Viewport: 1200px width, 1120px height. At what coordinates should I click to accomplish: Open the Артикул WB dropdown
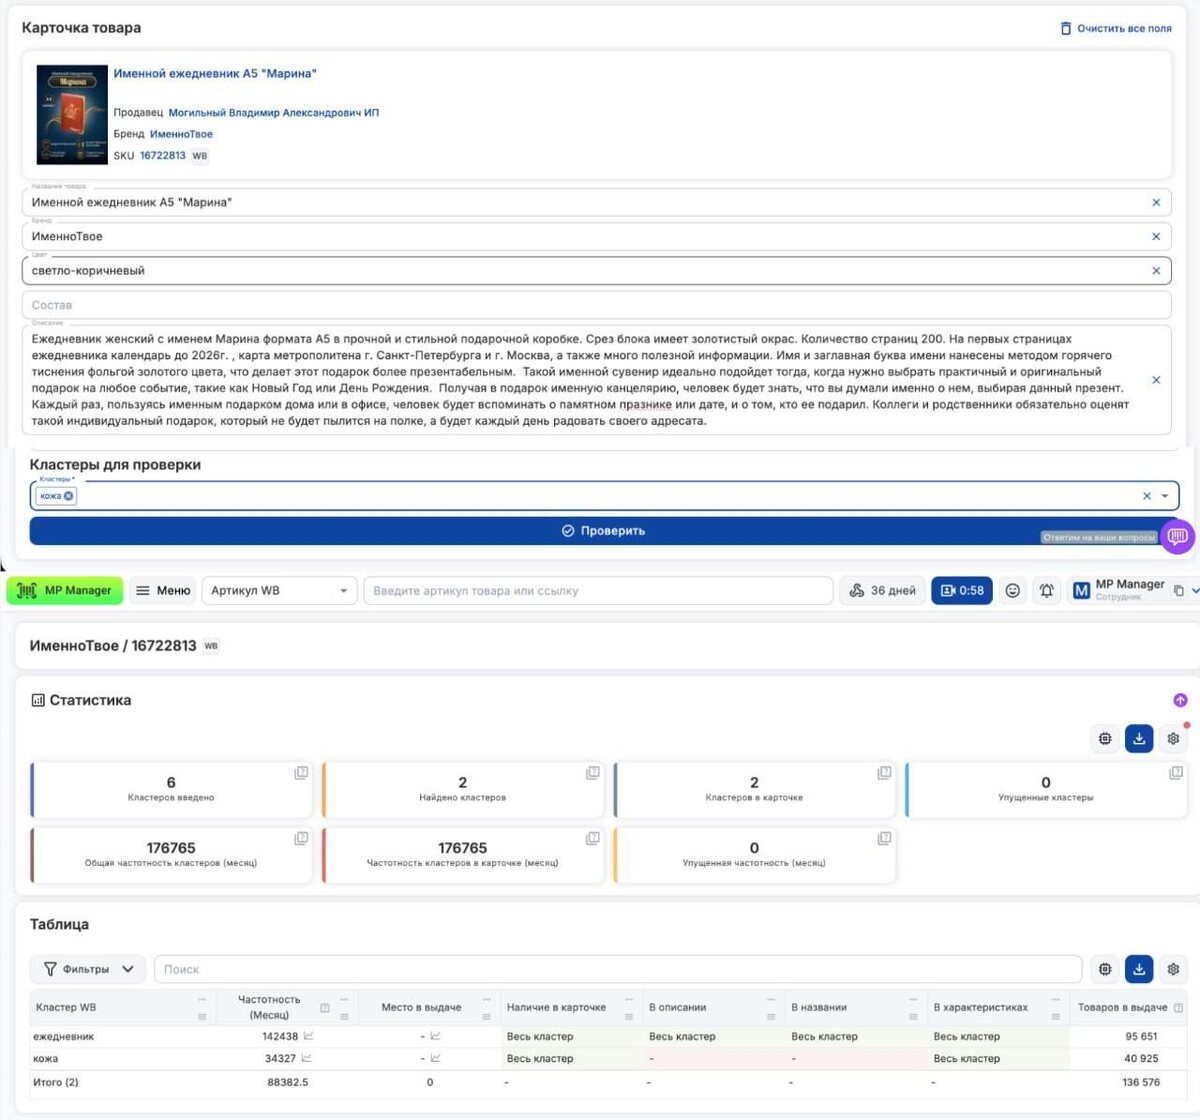(x=279, y=590)
